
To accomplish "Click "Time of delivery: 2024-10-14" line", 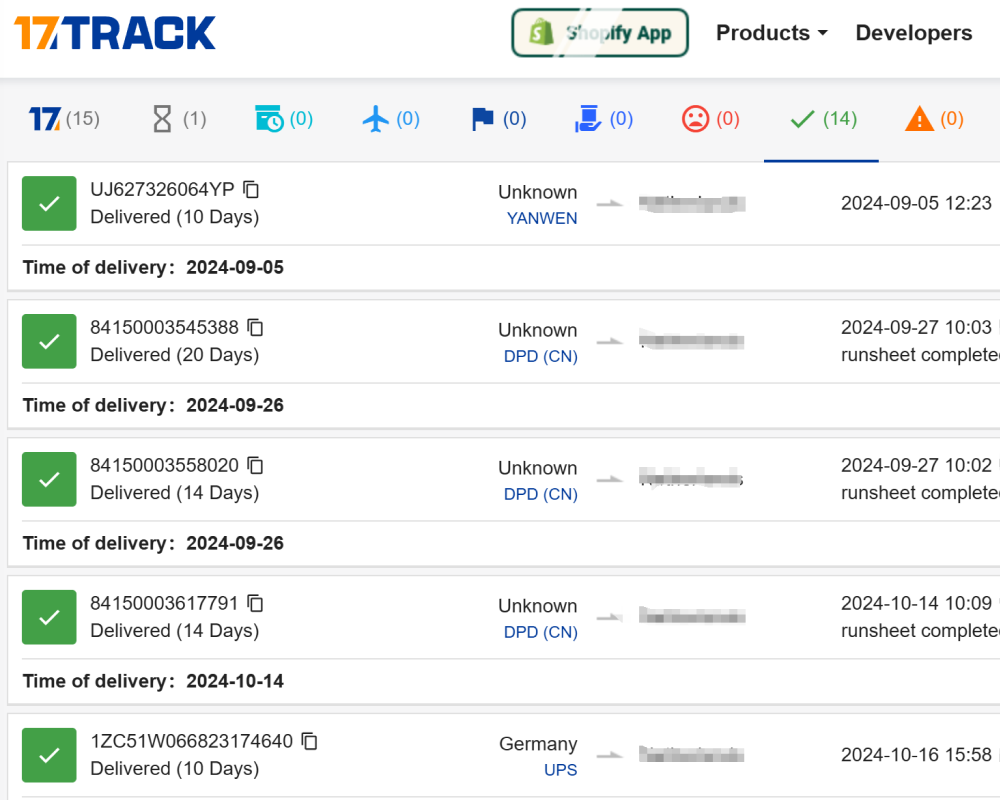I will tap(153, 681).
